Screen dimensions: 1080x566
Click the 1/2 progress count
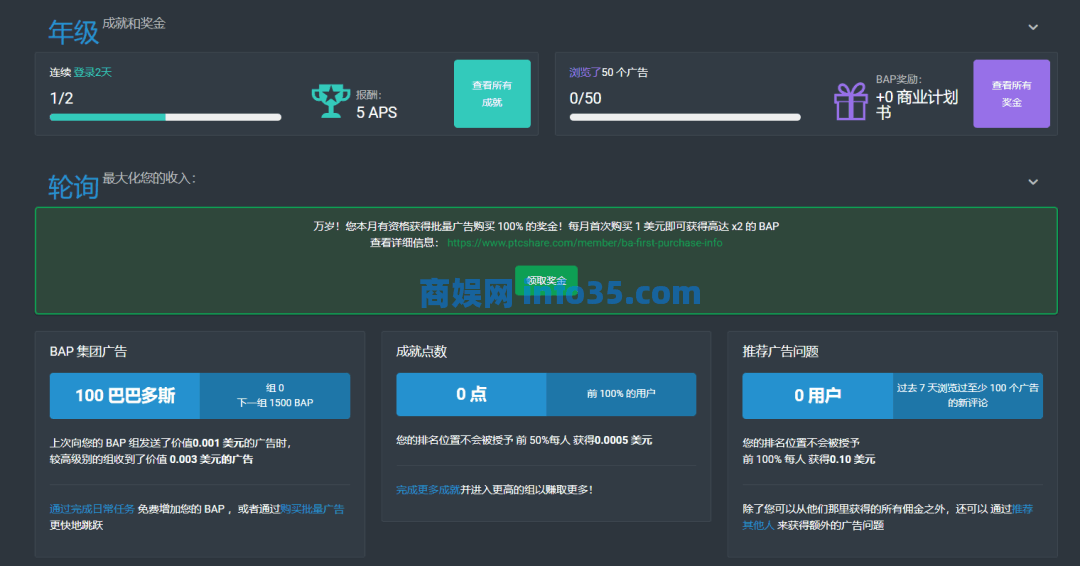click(x=61, y=98)
